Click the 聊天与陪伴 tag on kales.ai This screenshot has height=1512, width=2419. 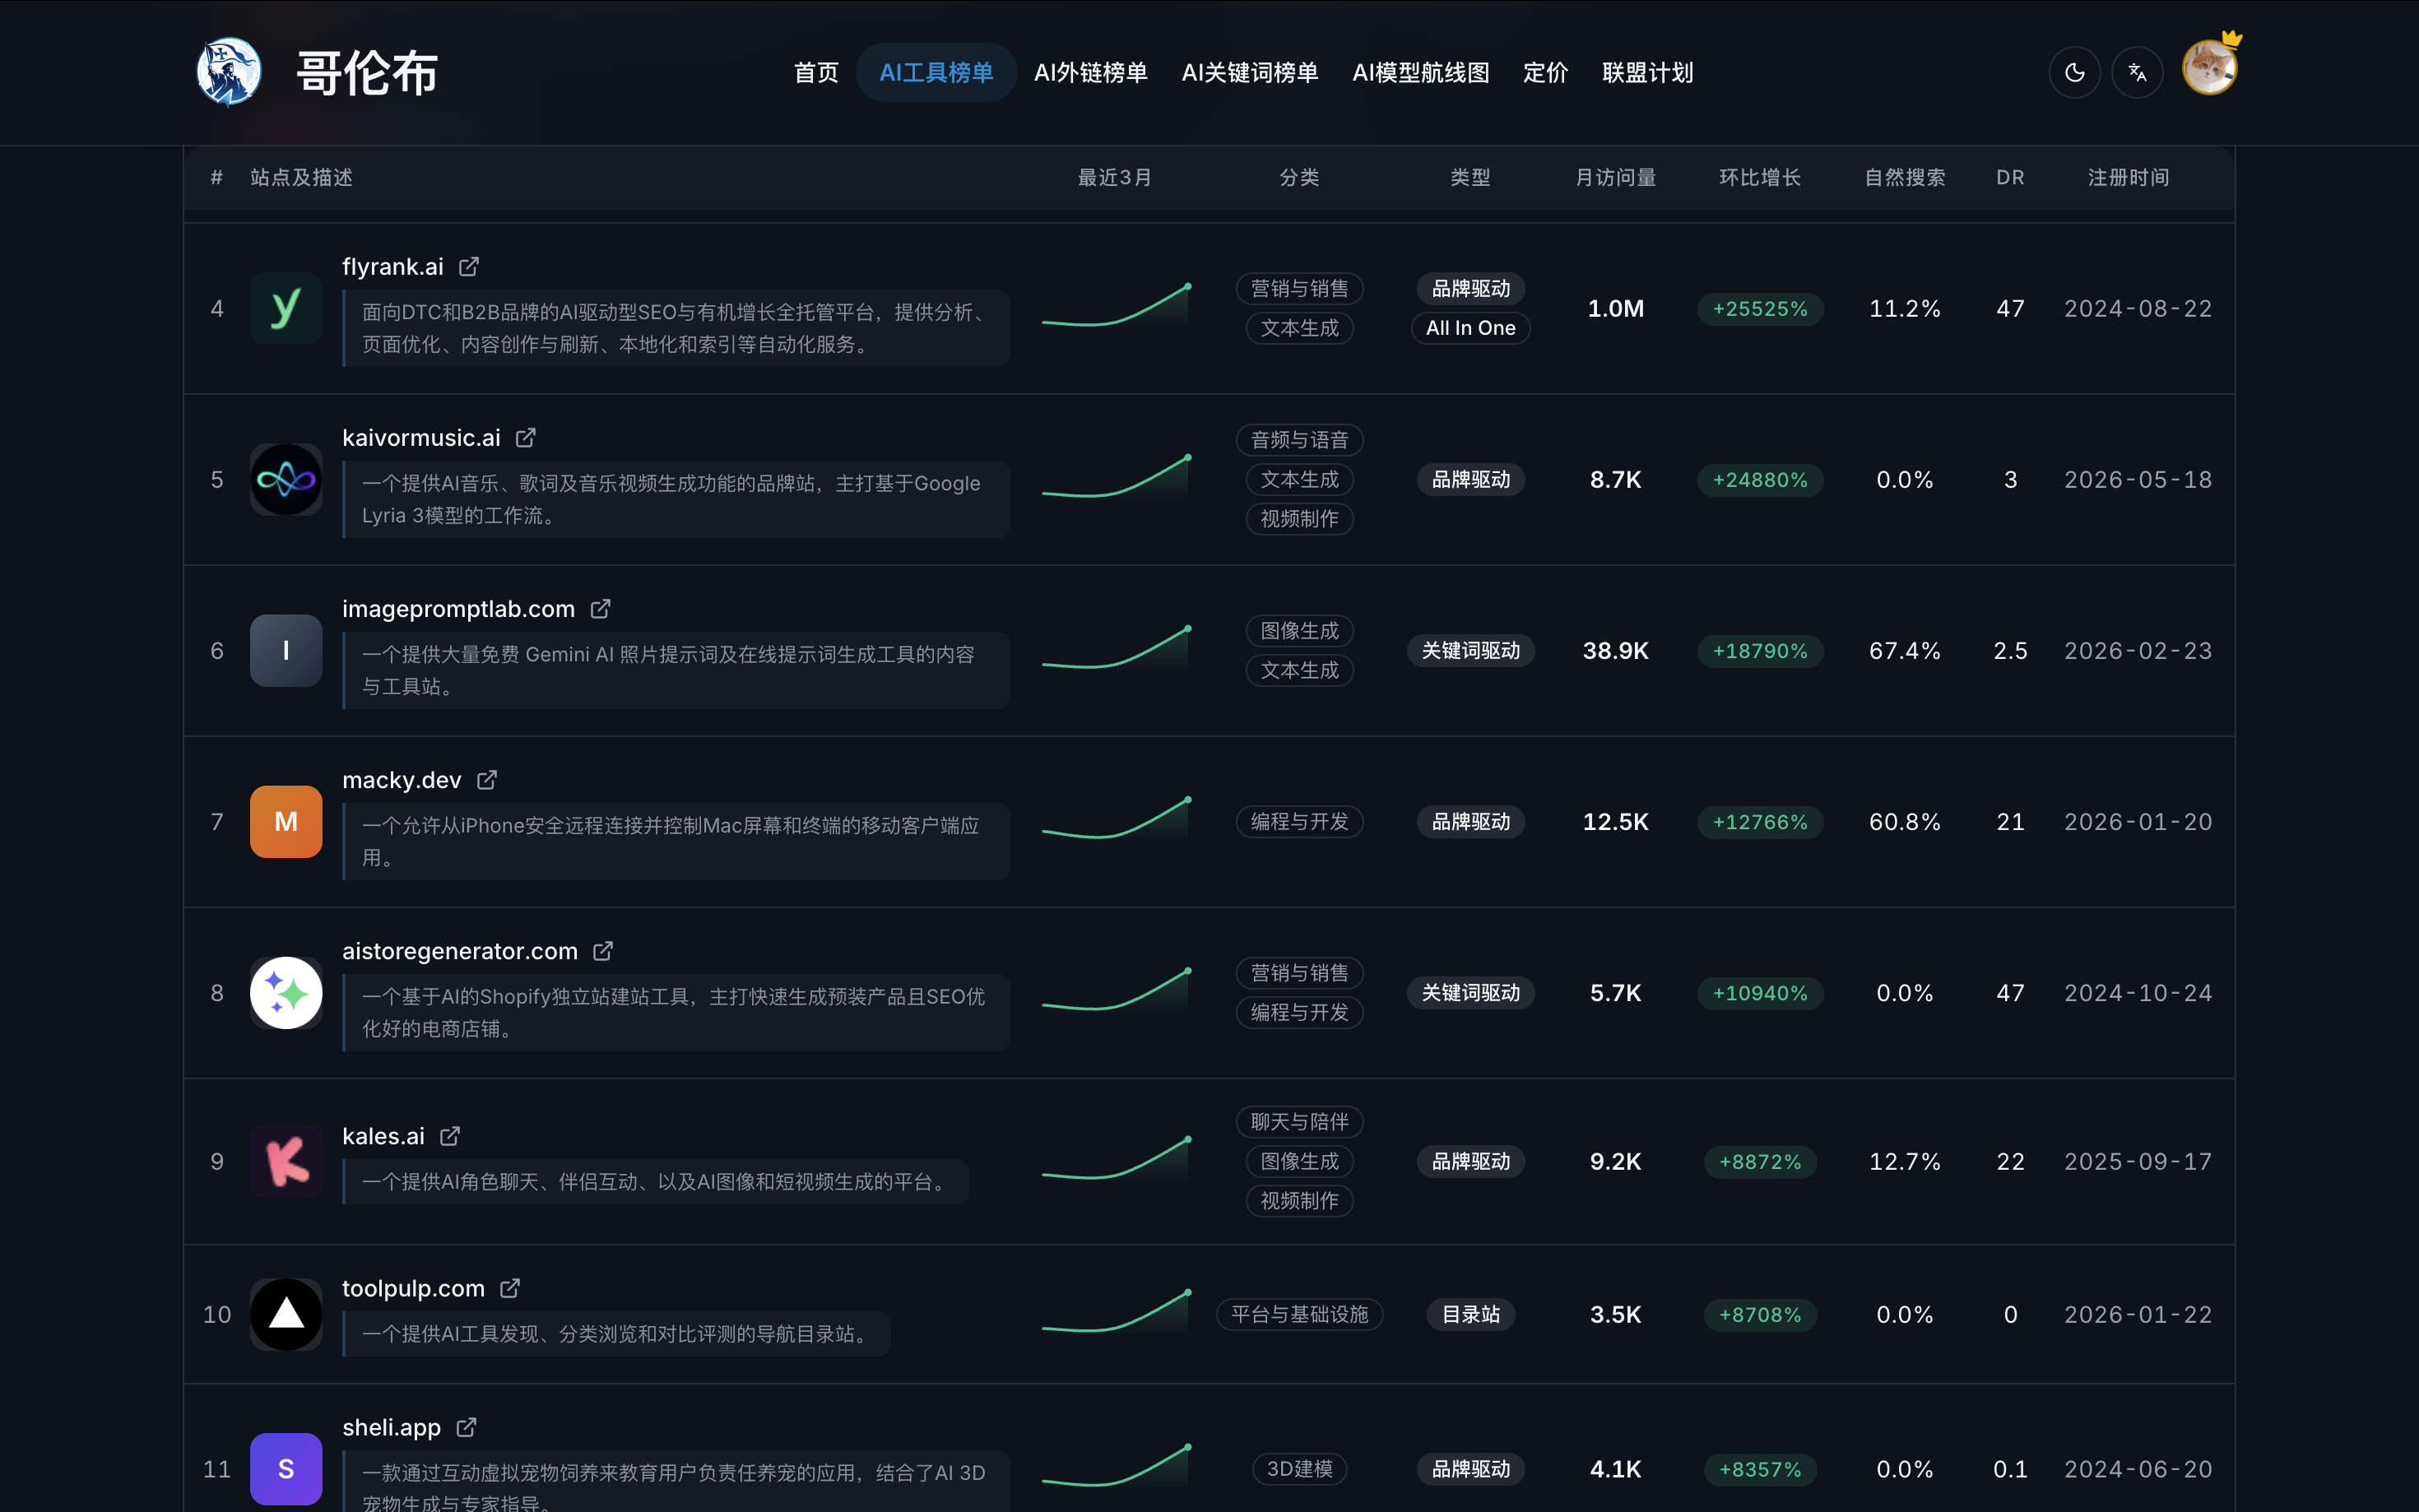click(1299, 1122)
